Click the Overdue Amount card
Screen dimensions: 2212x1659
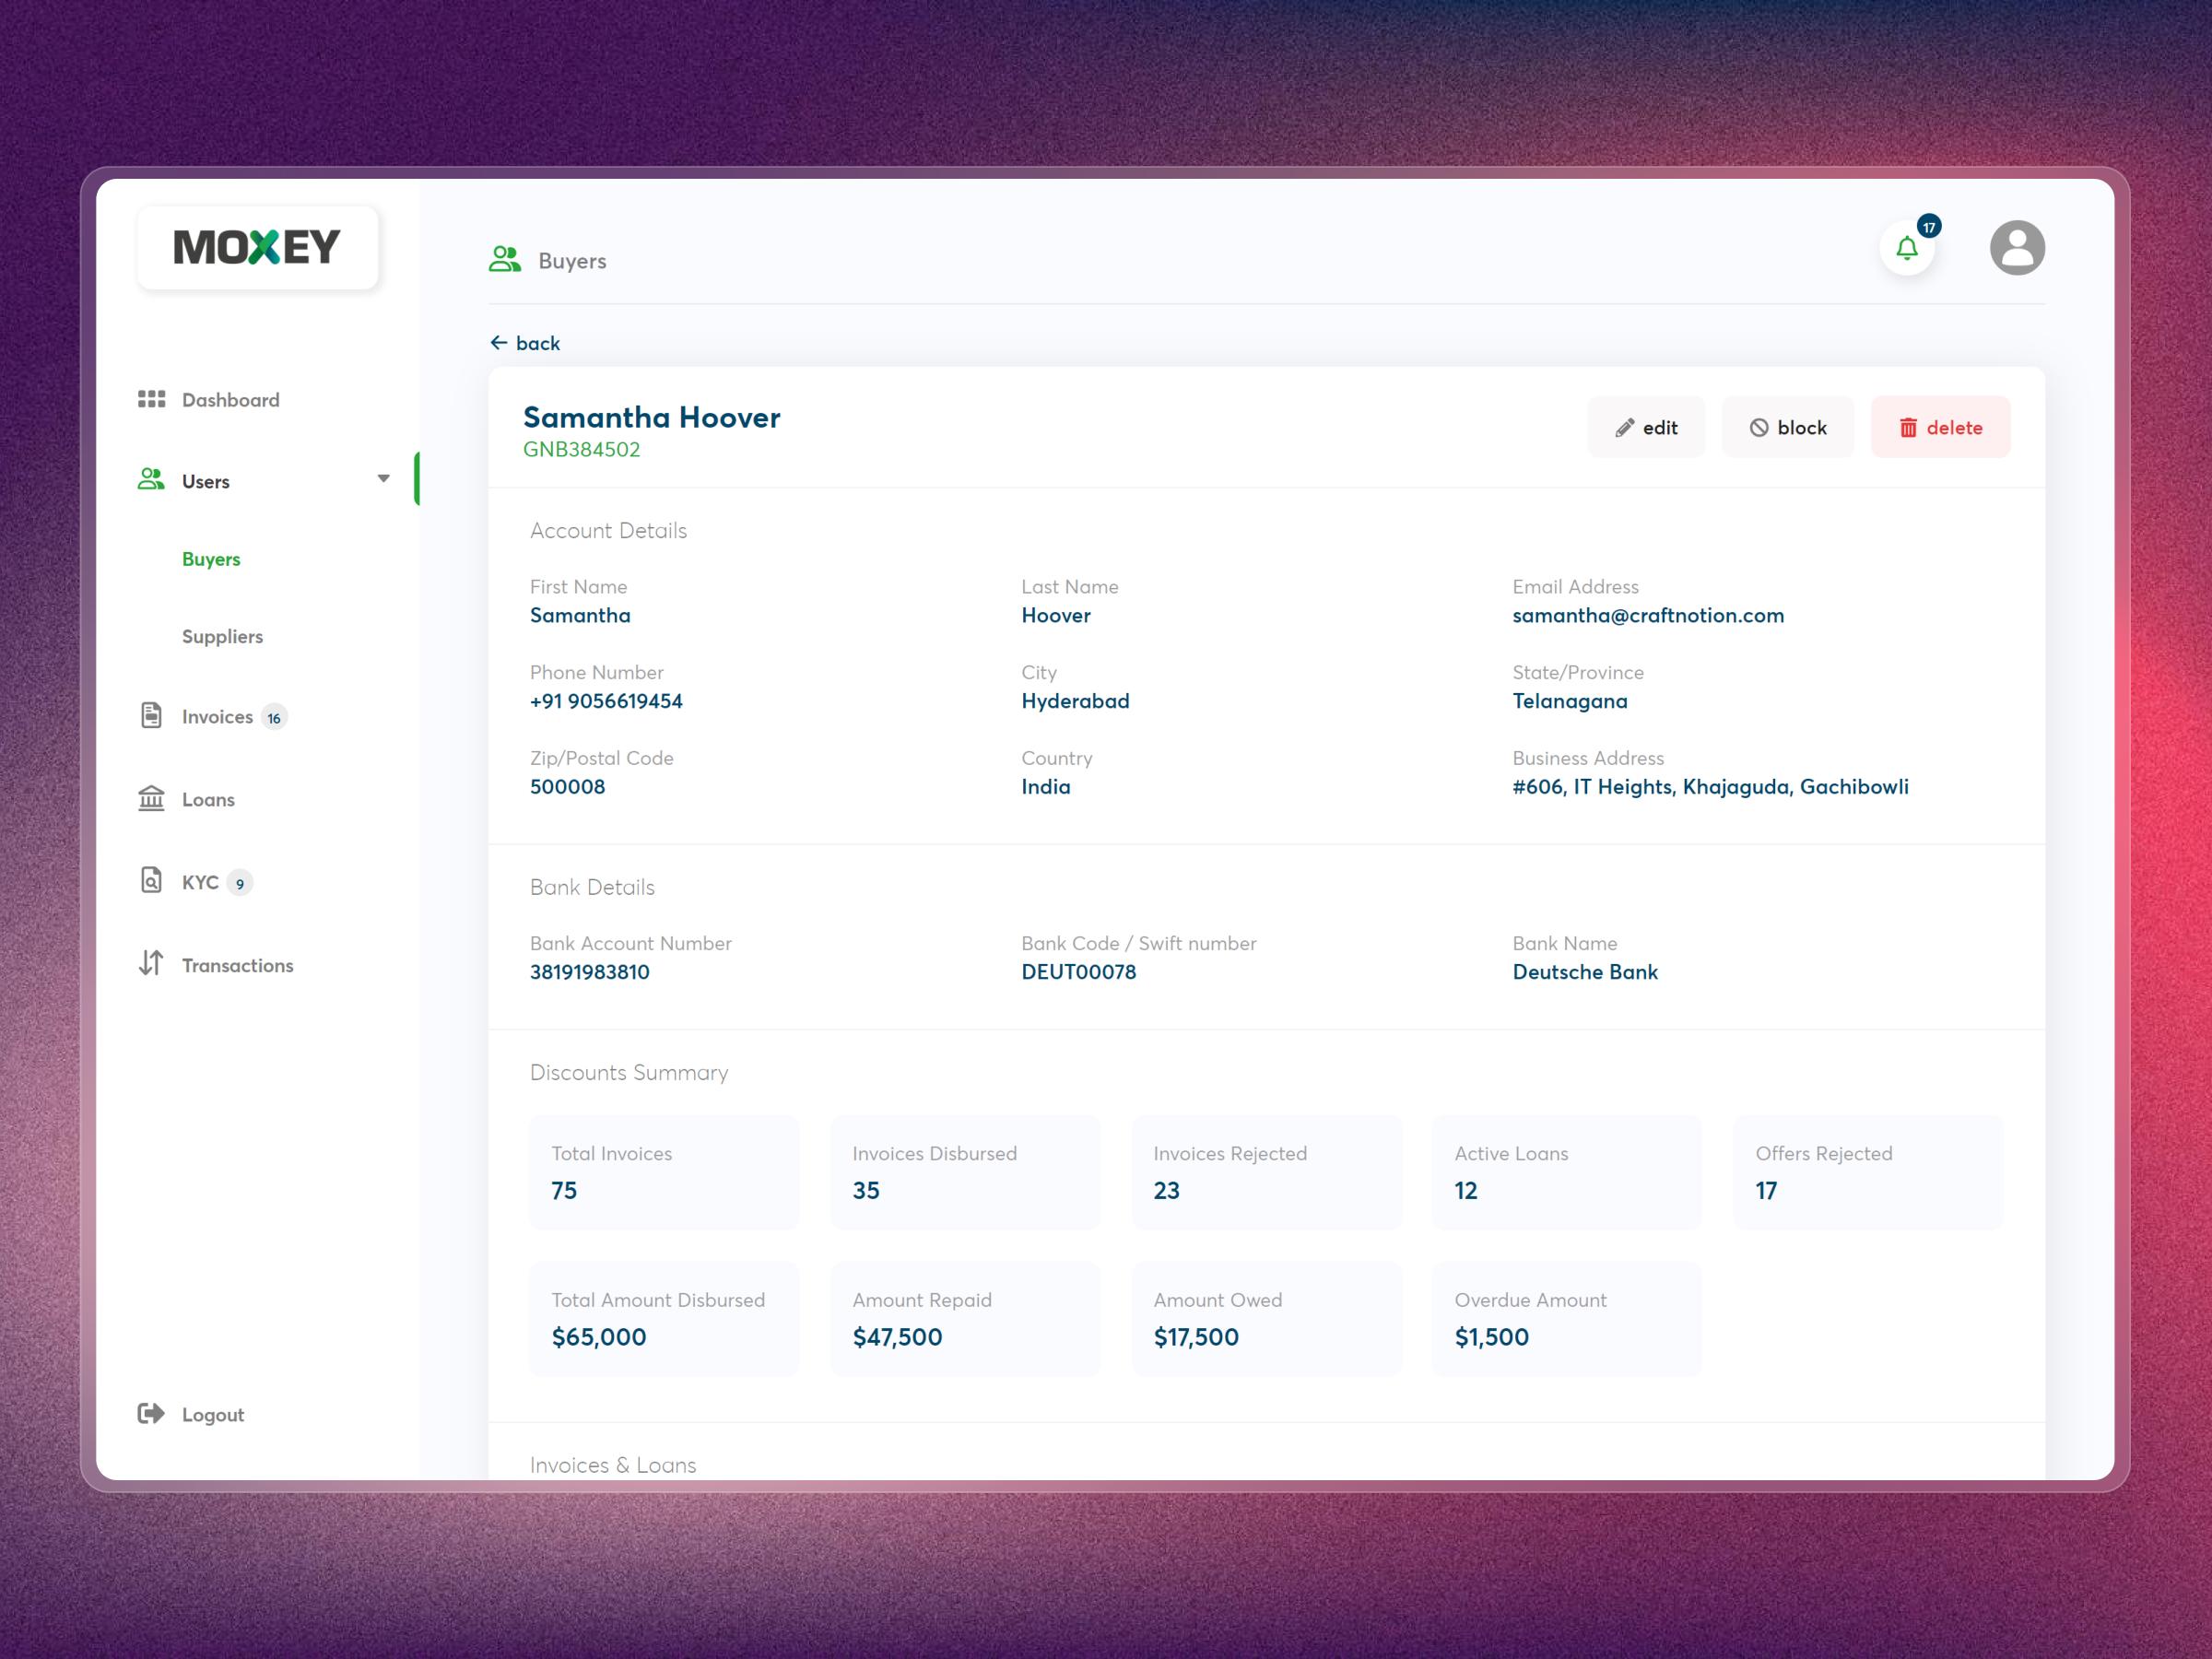1567,1319
